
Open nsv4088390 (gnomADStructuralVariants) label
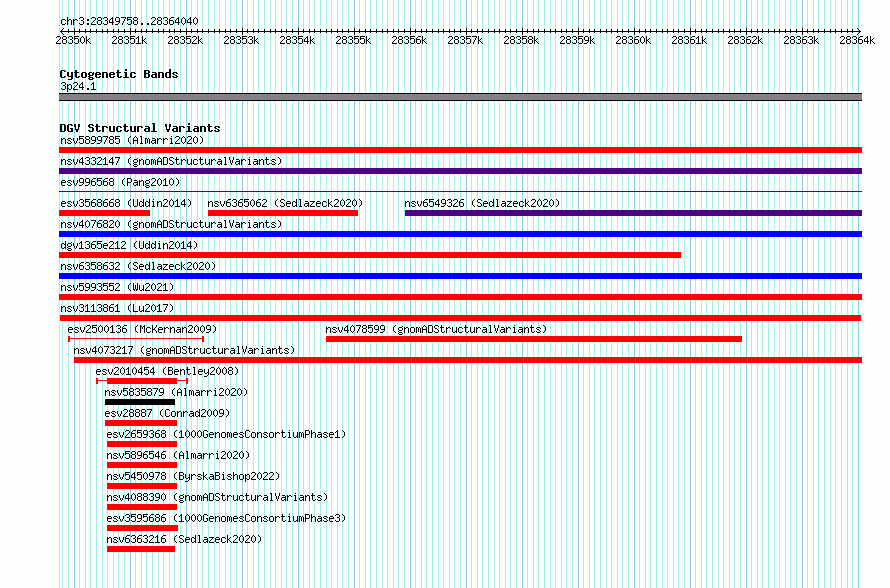217,497
